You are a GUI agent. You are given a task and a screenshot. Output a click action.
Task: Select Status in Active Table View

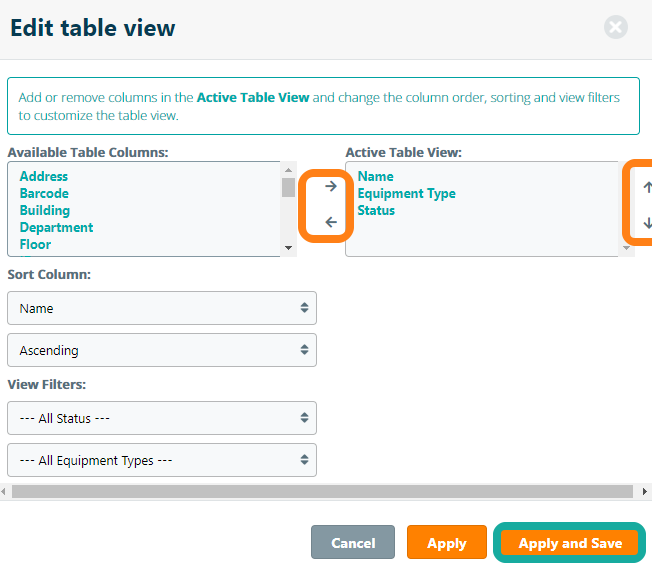pyautogui.click(x=376, y=211)
